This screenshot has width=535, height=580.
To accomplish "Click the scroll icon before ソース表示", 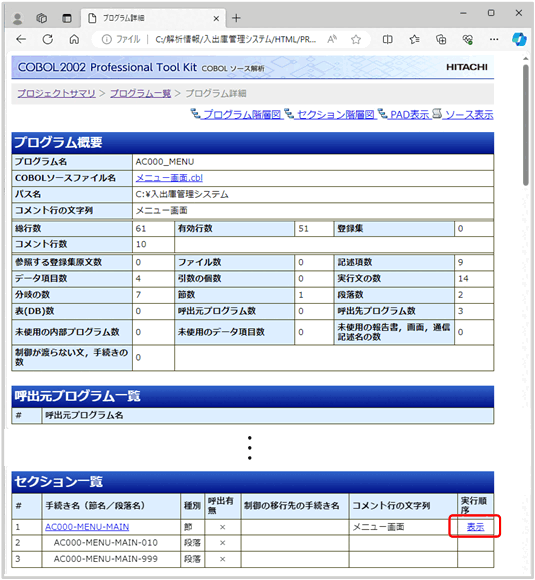I will pyautogui.click(x=437, y=114).
